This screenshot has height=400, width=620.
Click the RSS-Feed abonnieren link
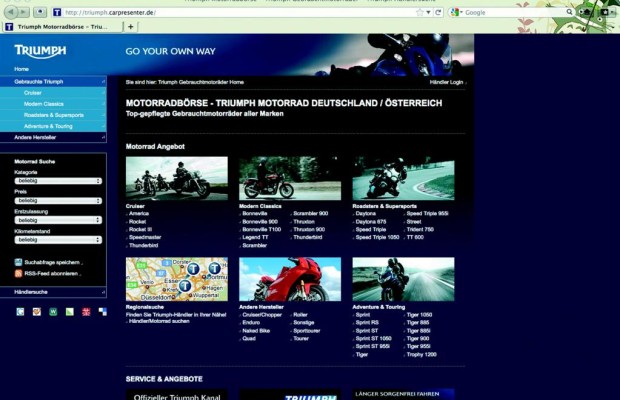[x=51, y=274]
